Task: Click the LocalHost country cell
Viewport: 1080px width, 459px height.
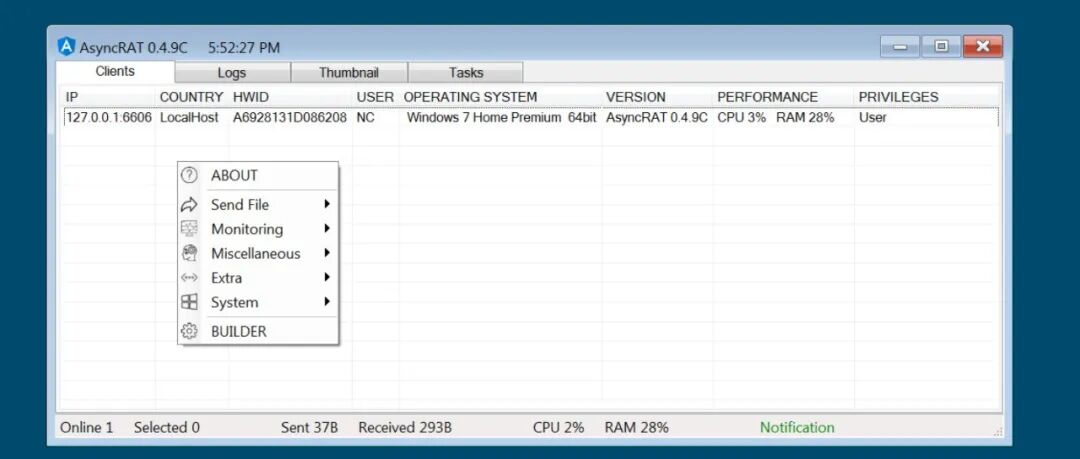Action: click(189, 118)
